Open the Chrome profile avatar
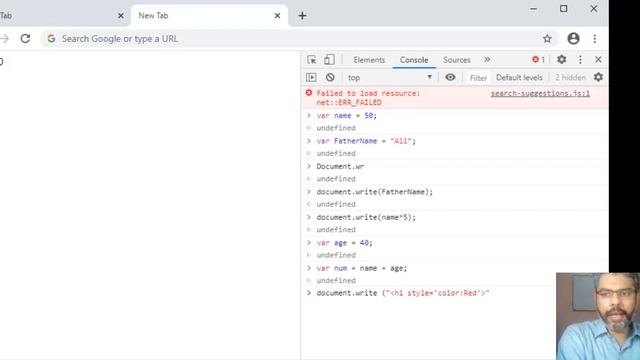This screenshot has width=640, height=360. pyautogui.click(x=573, y=39)
